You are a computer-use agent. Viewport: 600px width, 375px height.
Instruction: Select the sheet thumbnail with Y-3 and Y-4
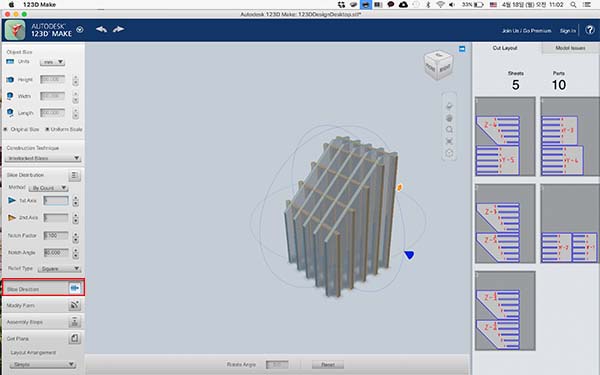(x=570, y=137)
